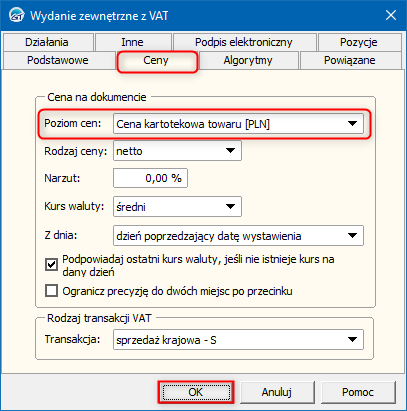Expand the Kurs waluty dropdown
The width and height of the screenshot is (407, 411).
pyautogui.click(x=177, y=207)
